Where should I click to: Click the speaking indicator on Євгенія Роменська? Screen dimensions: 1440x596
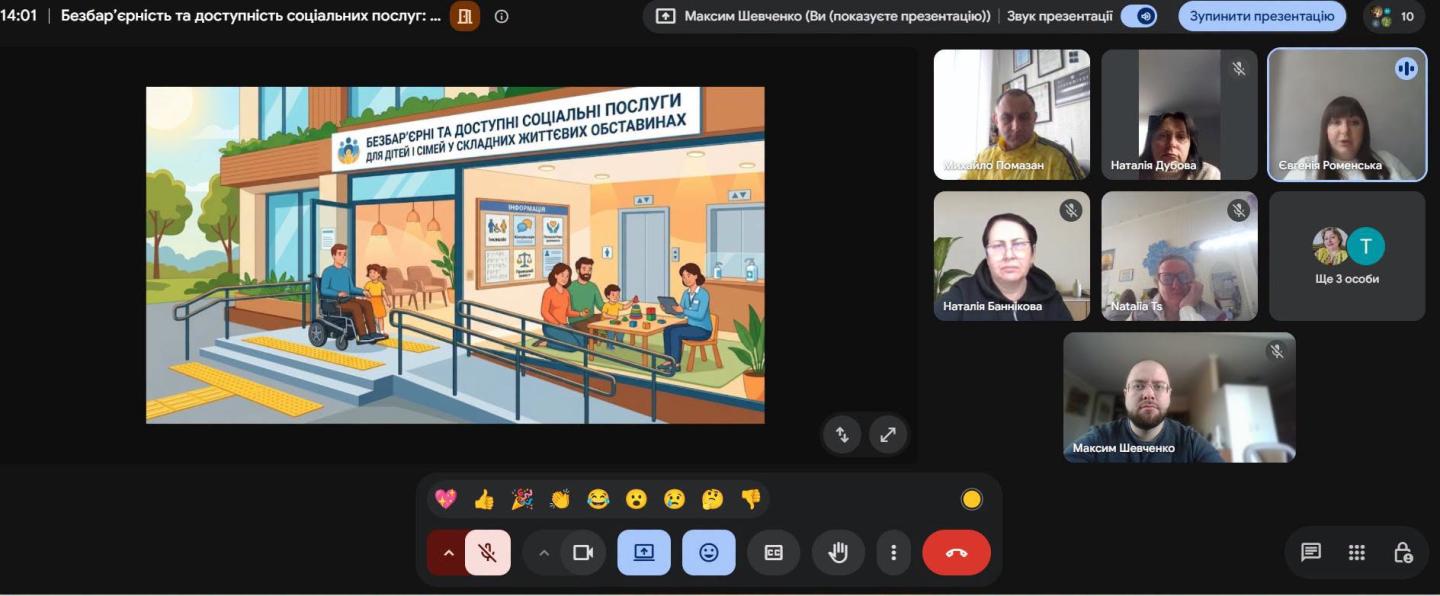click(1406, 69)
